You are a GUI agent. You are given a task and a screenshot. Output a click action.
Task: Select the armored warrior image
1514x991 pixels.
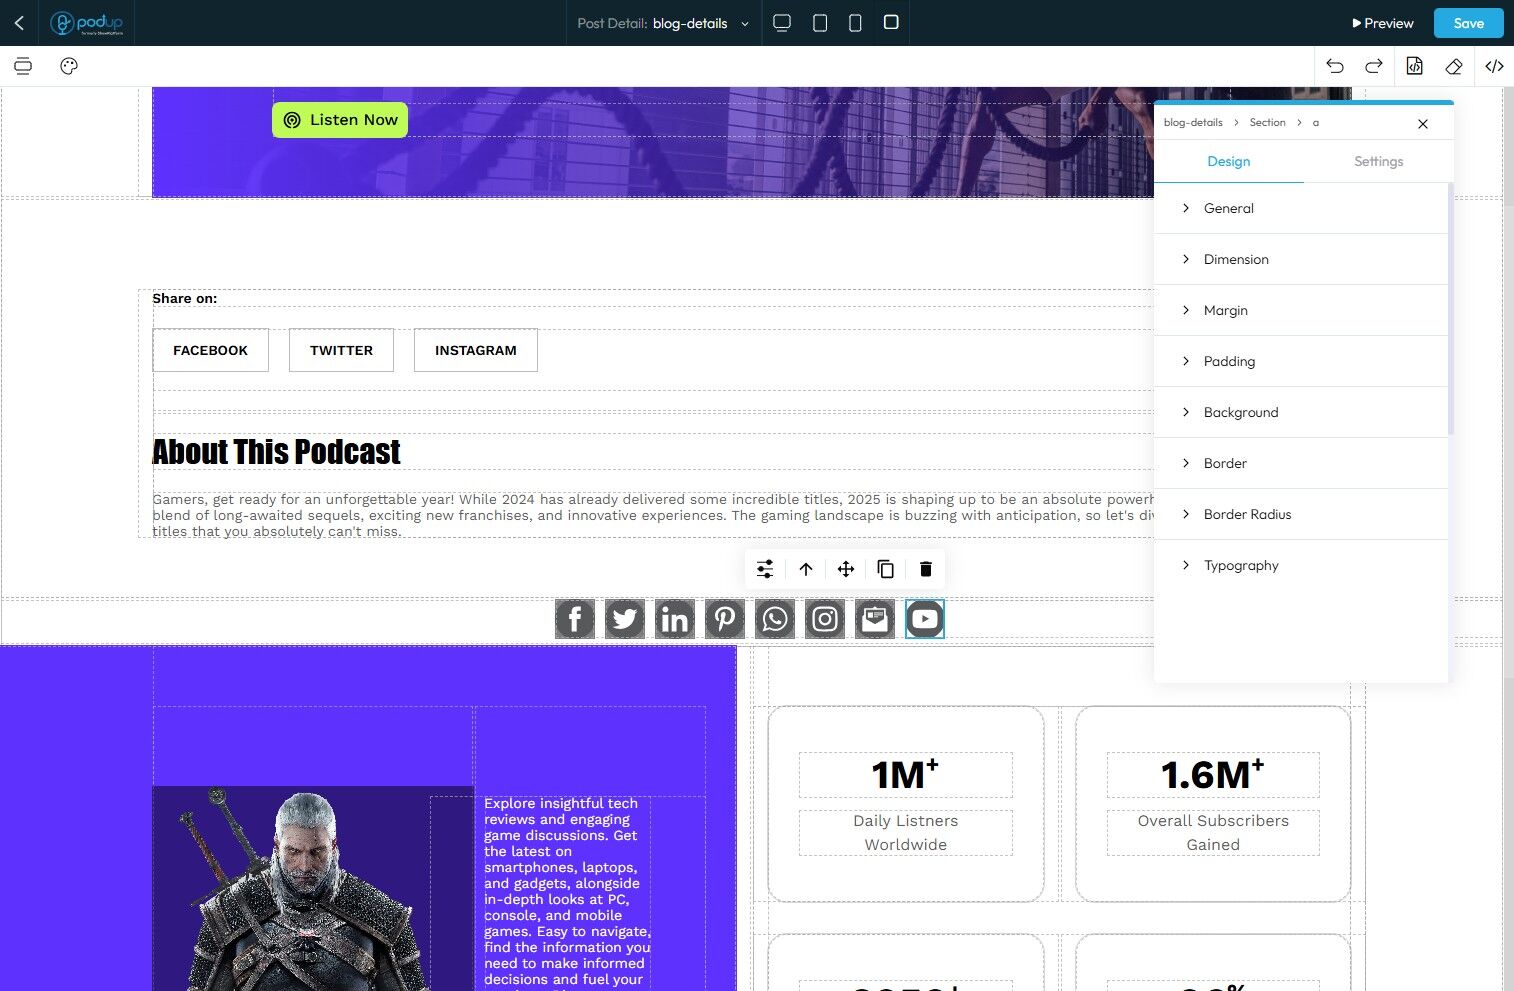pyautogui.click(x=313, y=888)
